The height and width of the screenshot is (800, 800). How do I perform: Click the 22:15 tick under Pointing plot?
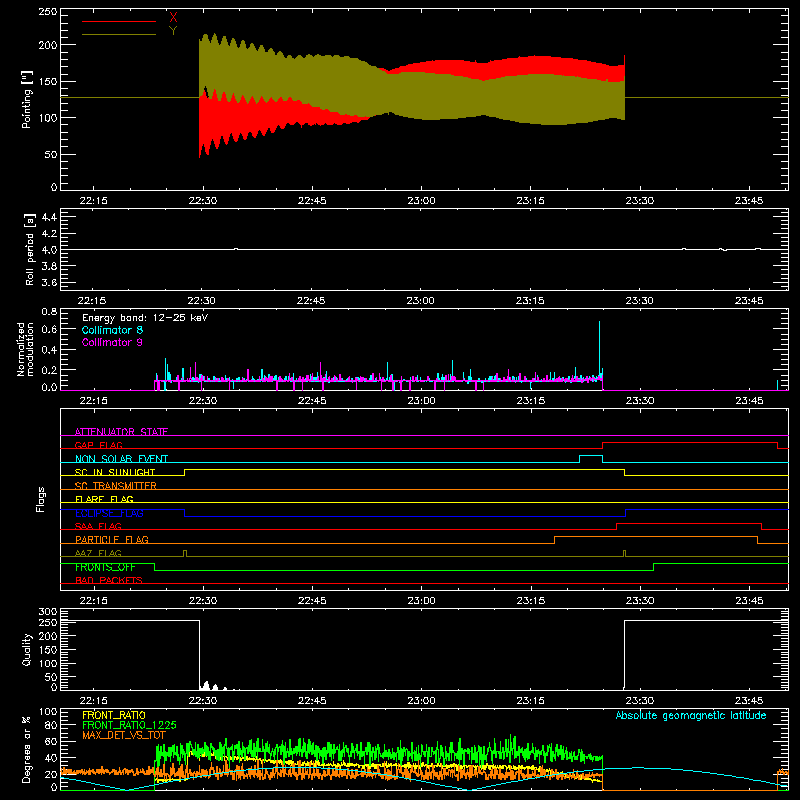pyautogui.click(x=93, y=201)
